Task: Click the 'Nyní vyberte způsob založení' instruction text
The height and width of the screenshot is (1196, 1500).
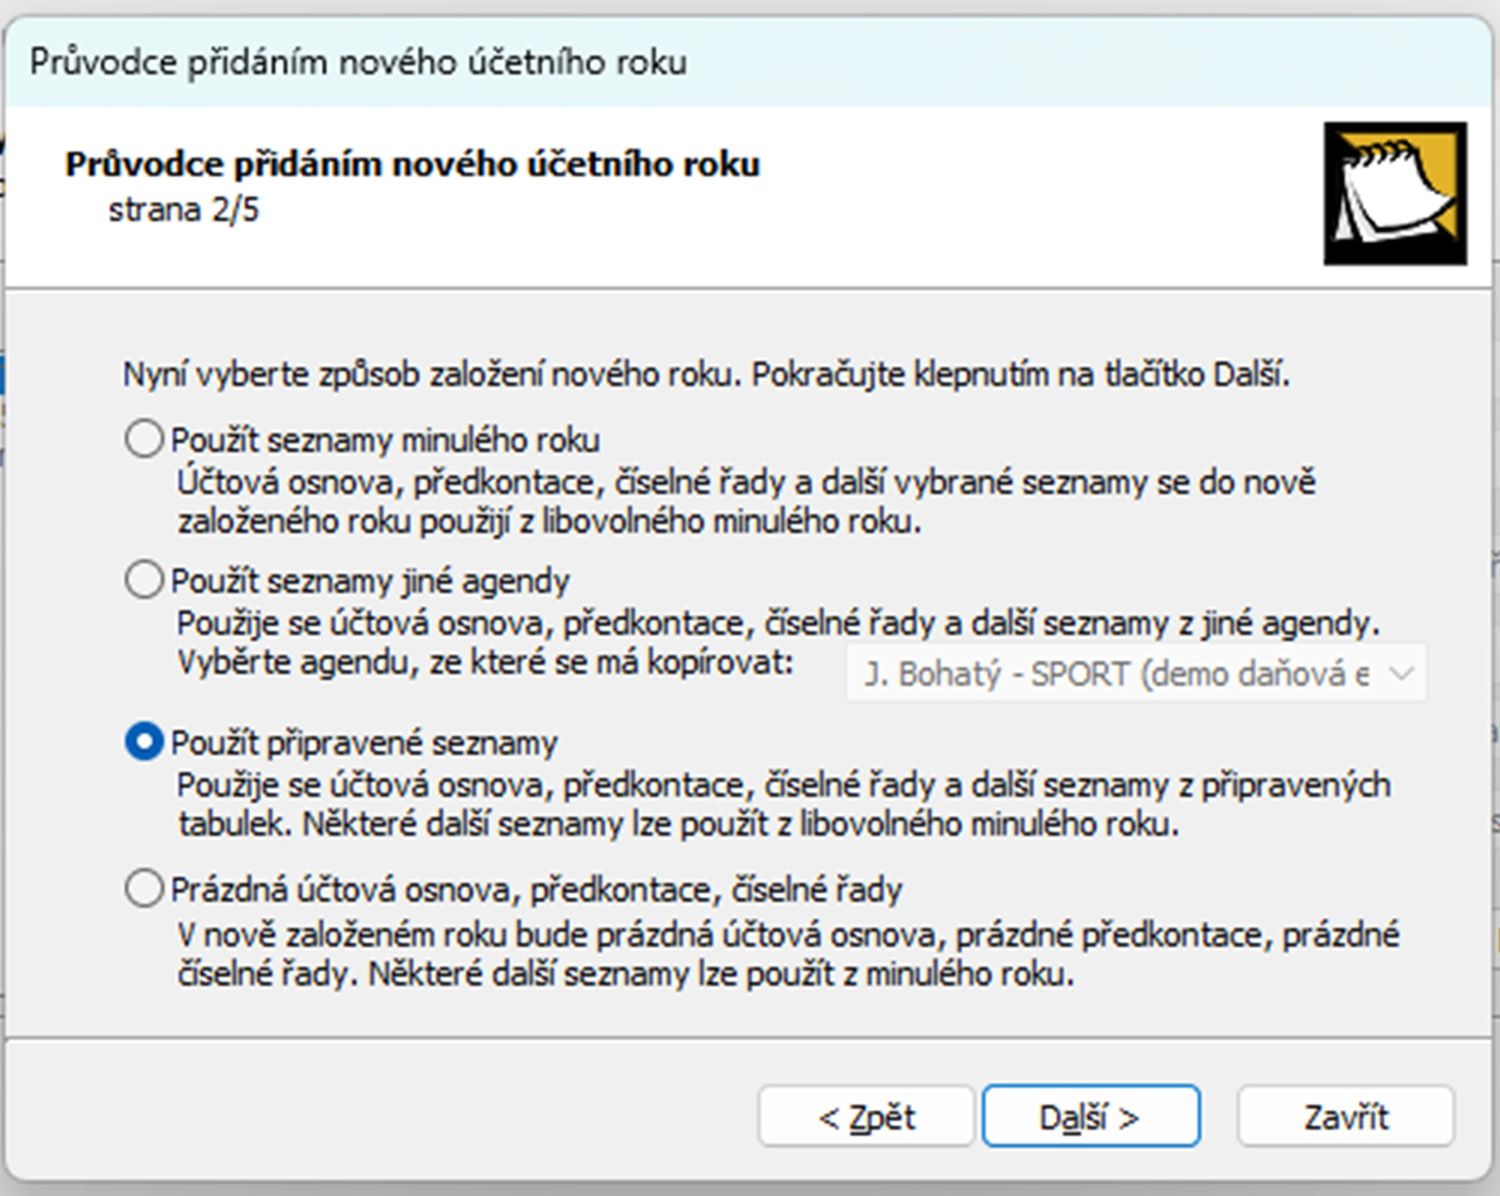Action: coord(706,374)
